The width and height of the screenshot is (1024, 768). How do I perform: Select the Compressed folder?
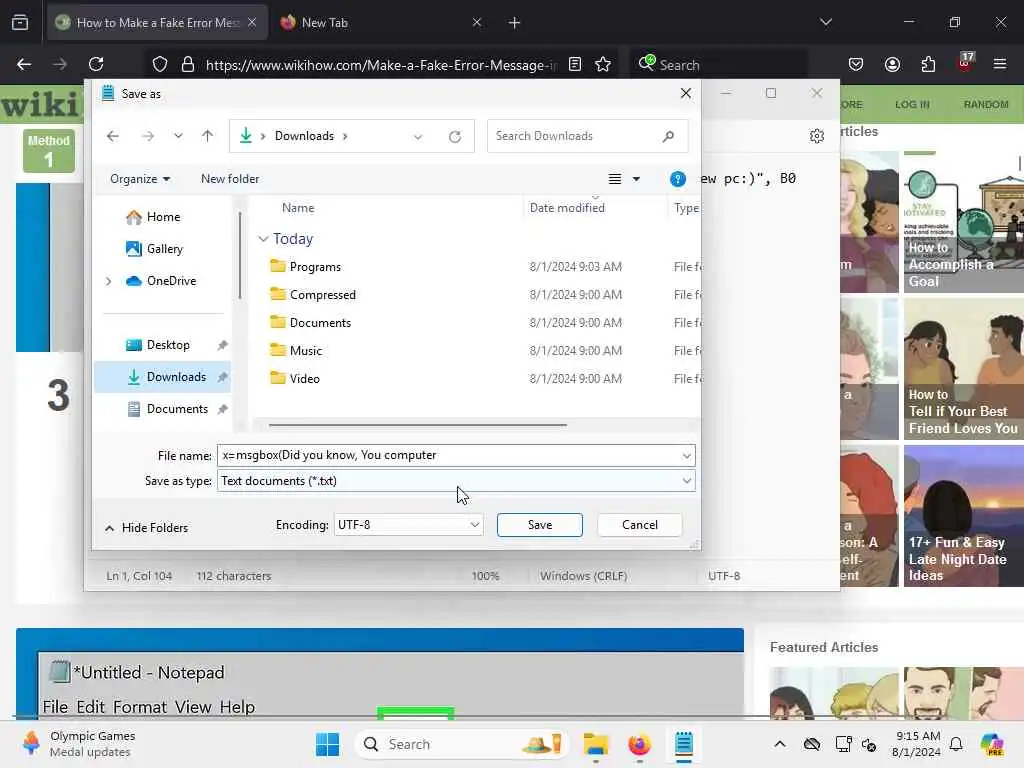click(x=323, y=295)
